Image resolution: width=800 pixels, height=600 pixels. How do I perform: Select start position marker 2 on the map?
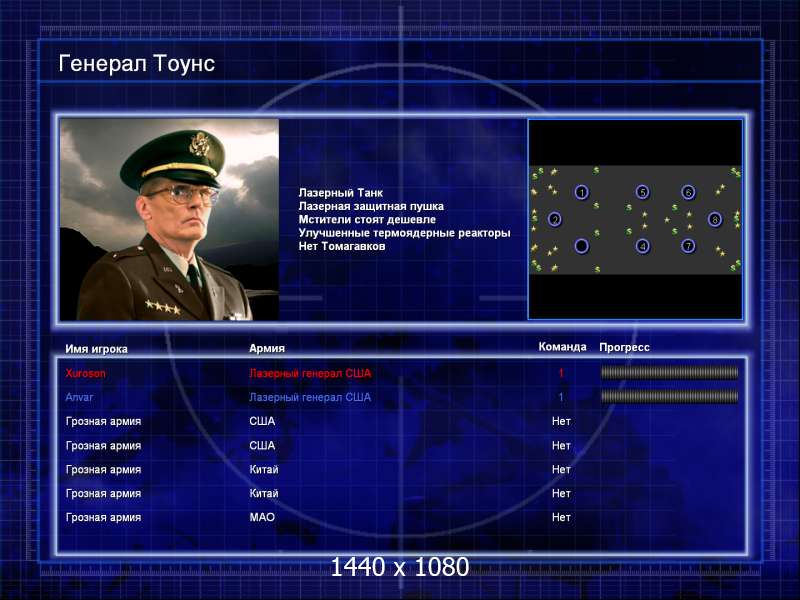coord(555,220)
